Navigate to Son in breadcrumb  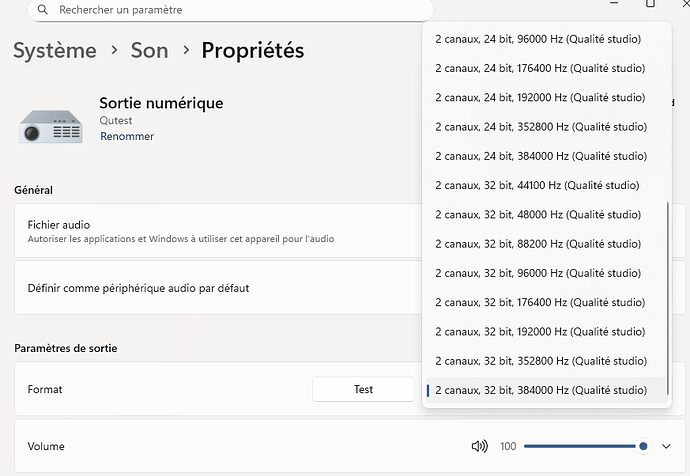[x=149, y=50]
